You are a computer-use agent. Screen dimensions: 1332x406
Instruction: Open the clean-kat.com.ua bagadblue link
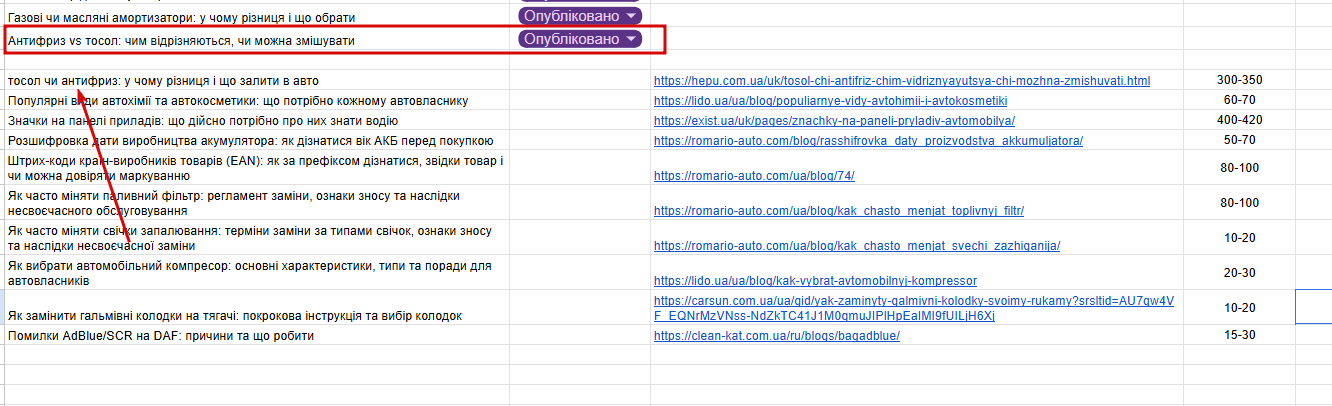[777, 336]
